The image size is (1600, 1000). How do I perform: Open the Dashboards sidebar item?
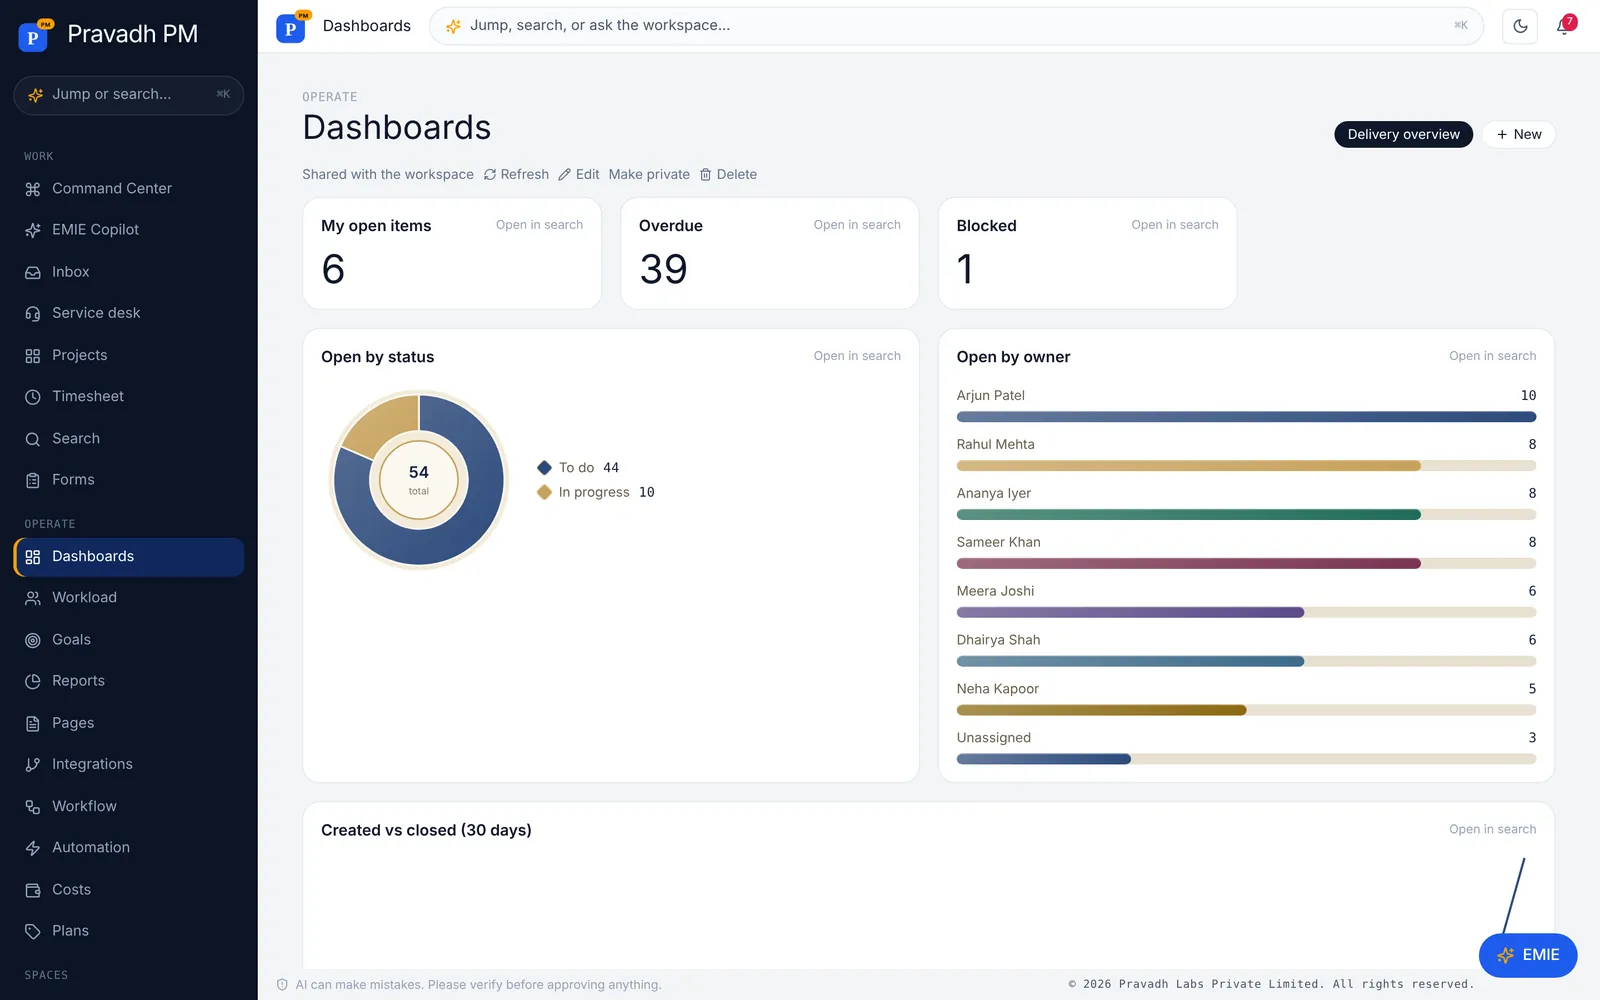pyautogui.click(x=129, y=557)
